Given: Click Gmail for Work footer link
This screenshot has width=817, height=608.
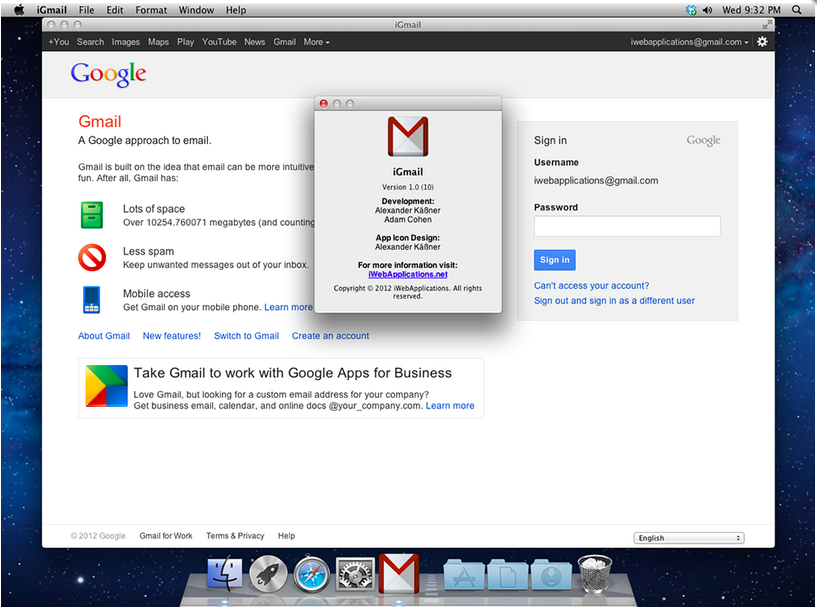Looking at the screenshot, I should pyautogui.click(x=166, y=536).
